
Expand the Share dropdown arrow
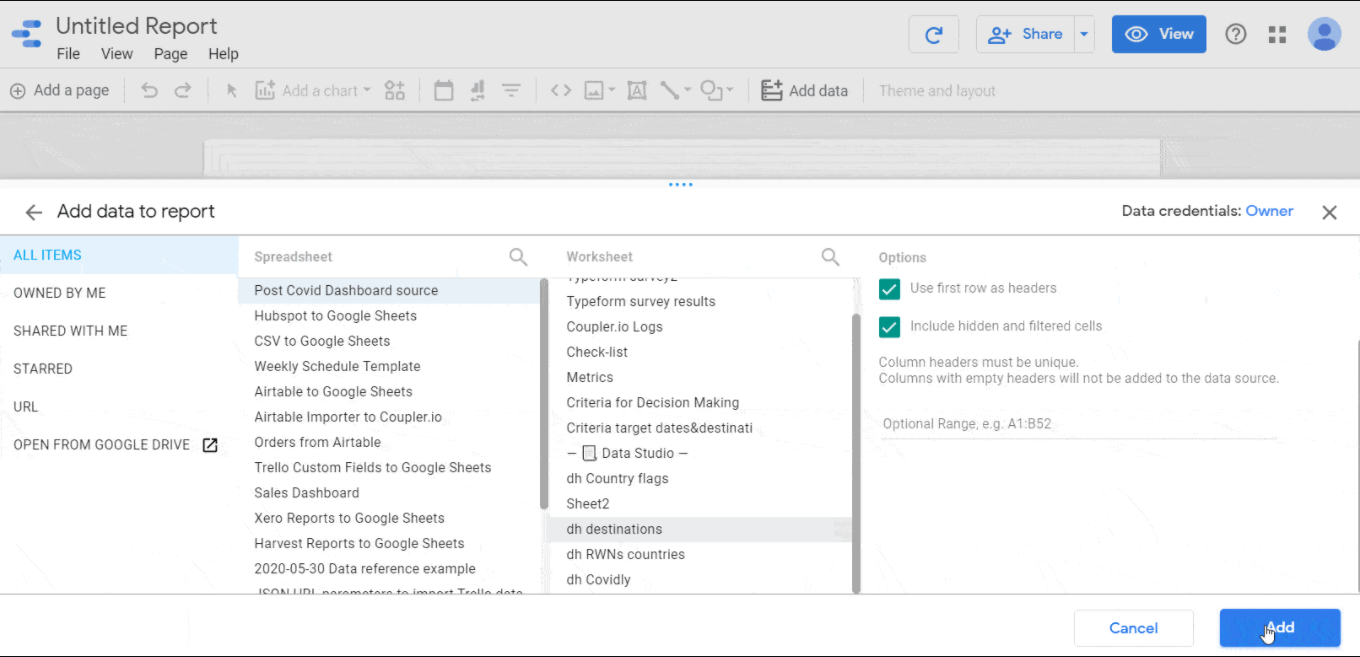click(x=1084, y=35)
